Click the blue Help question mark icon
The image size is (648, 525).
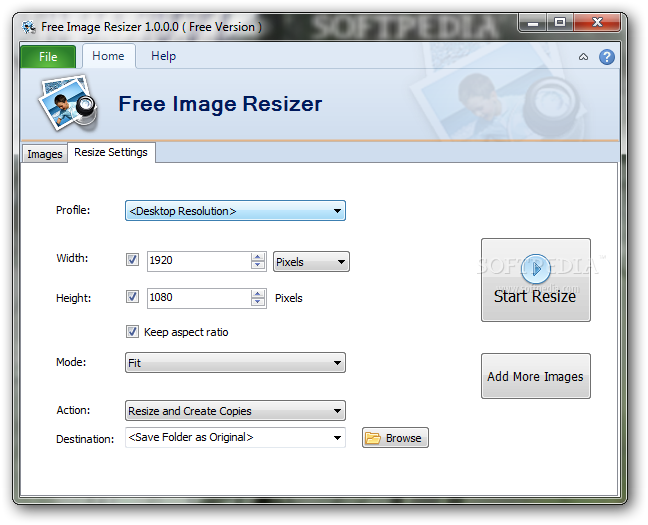[606, 57]
